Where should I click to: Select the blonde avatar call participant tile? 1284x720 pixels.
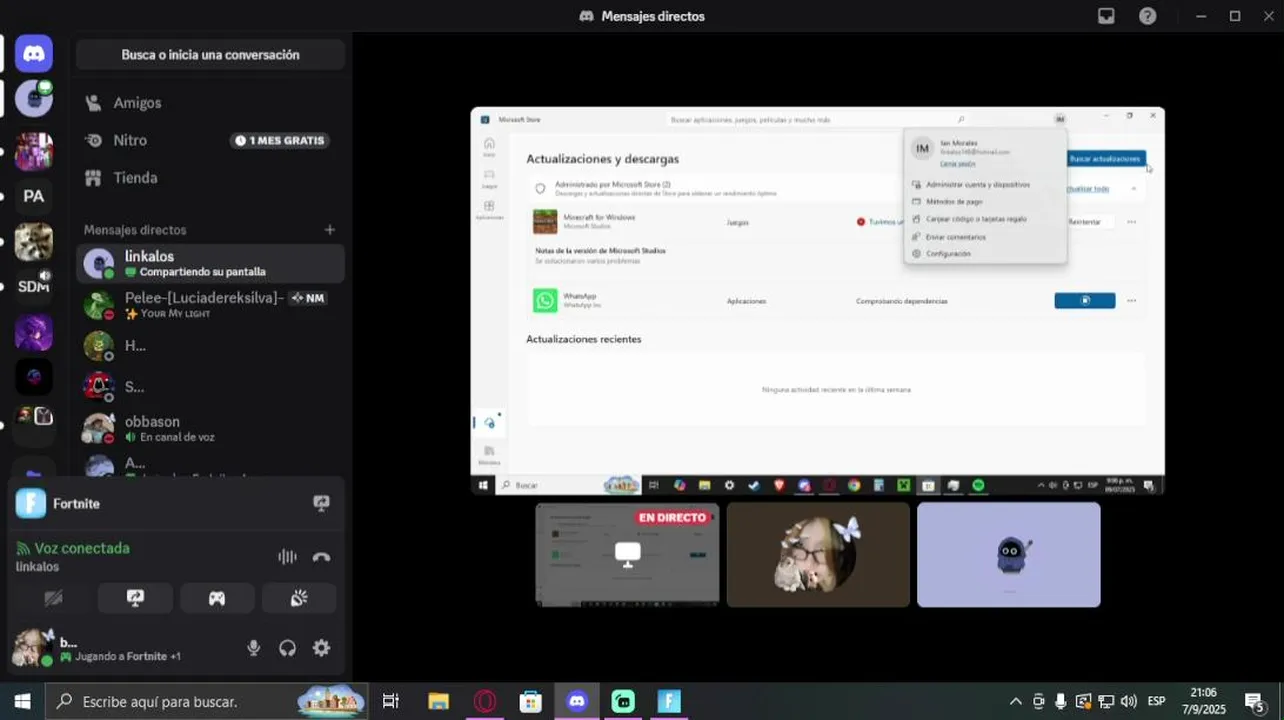coord(818,554)
